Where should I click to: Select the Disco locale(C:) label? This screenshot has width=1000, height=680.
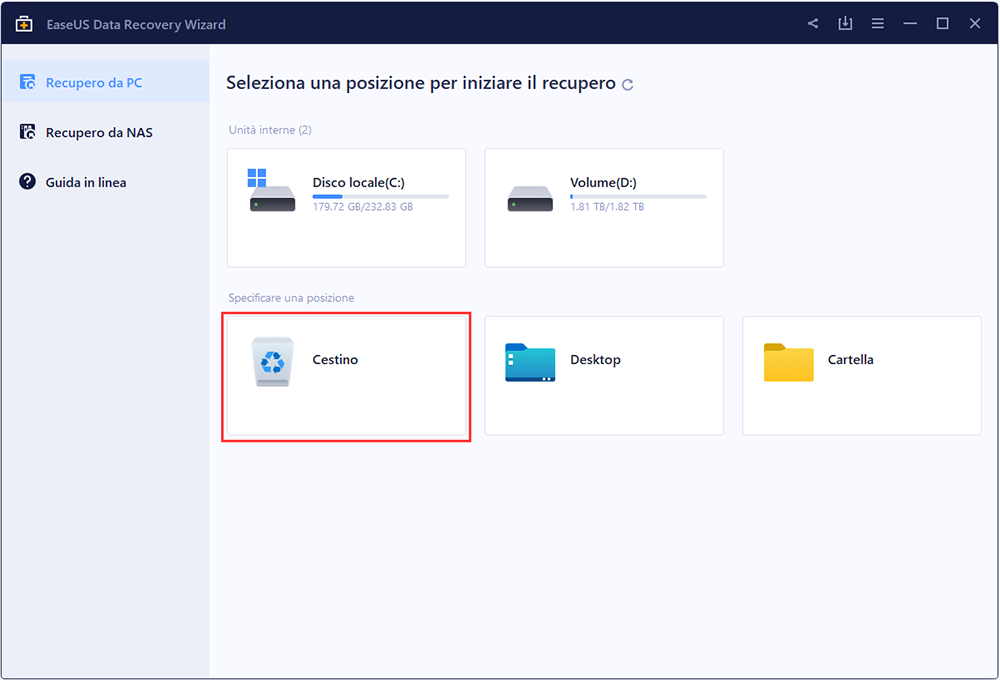click(358, 182)
